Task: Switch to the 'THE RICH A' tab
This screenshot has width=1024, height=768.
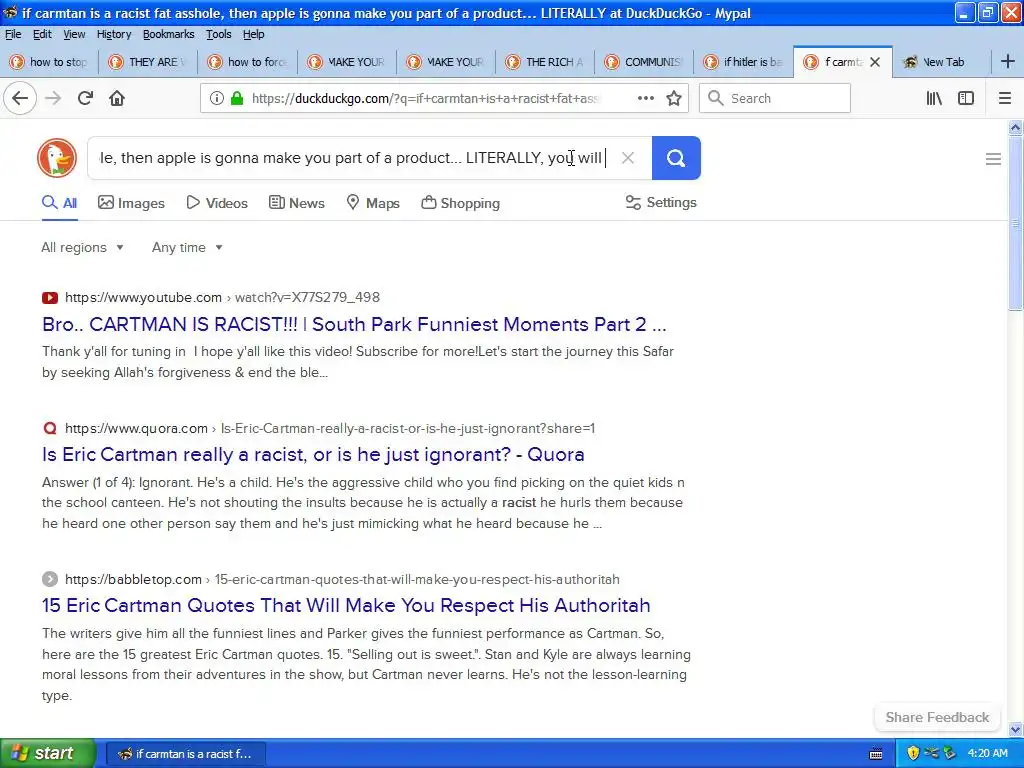Action: tap(545, 62)
